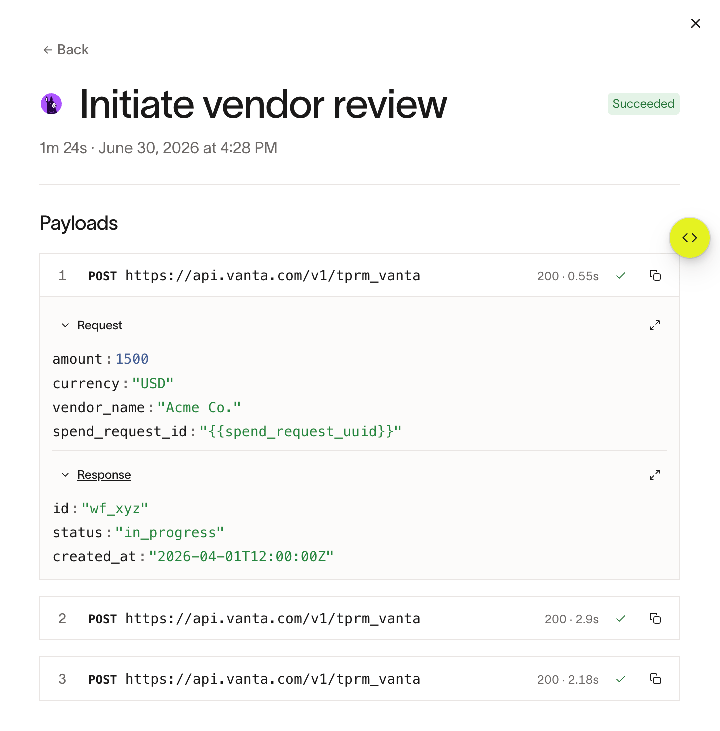
Task: Click the Response underlined label
Action: click(x=104, y=475)
